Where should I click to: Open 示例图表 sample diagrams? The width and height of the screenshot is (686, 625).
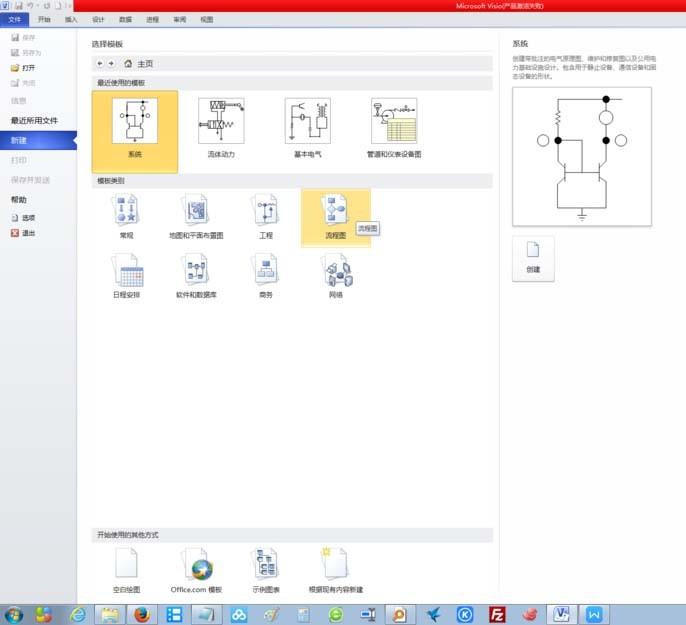266,570
